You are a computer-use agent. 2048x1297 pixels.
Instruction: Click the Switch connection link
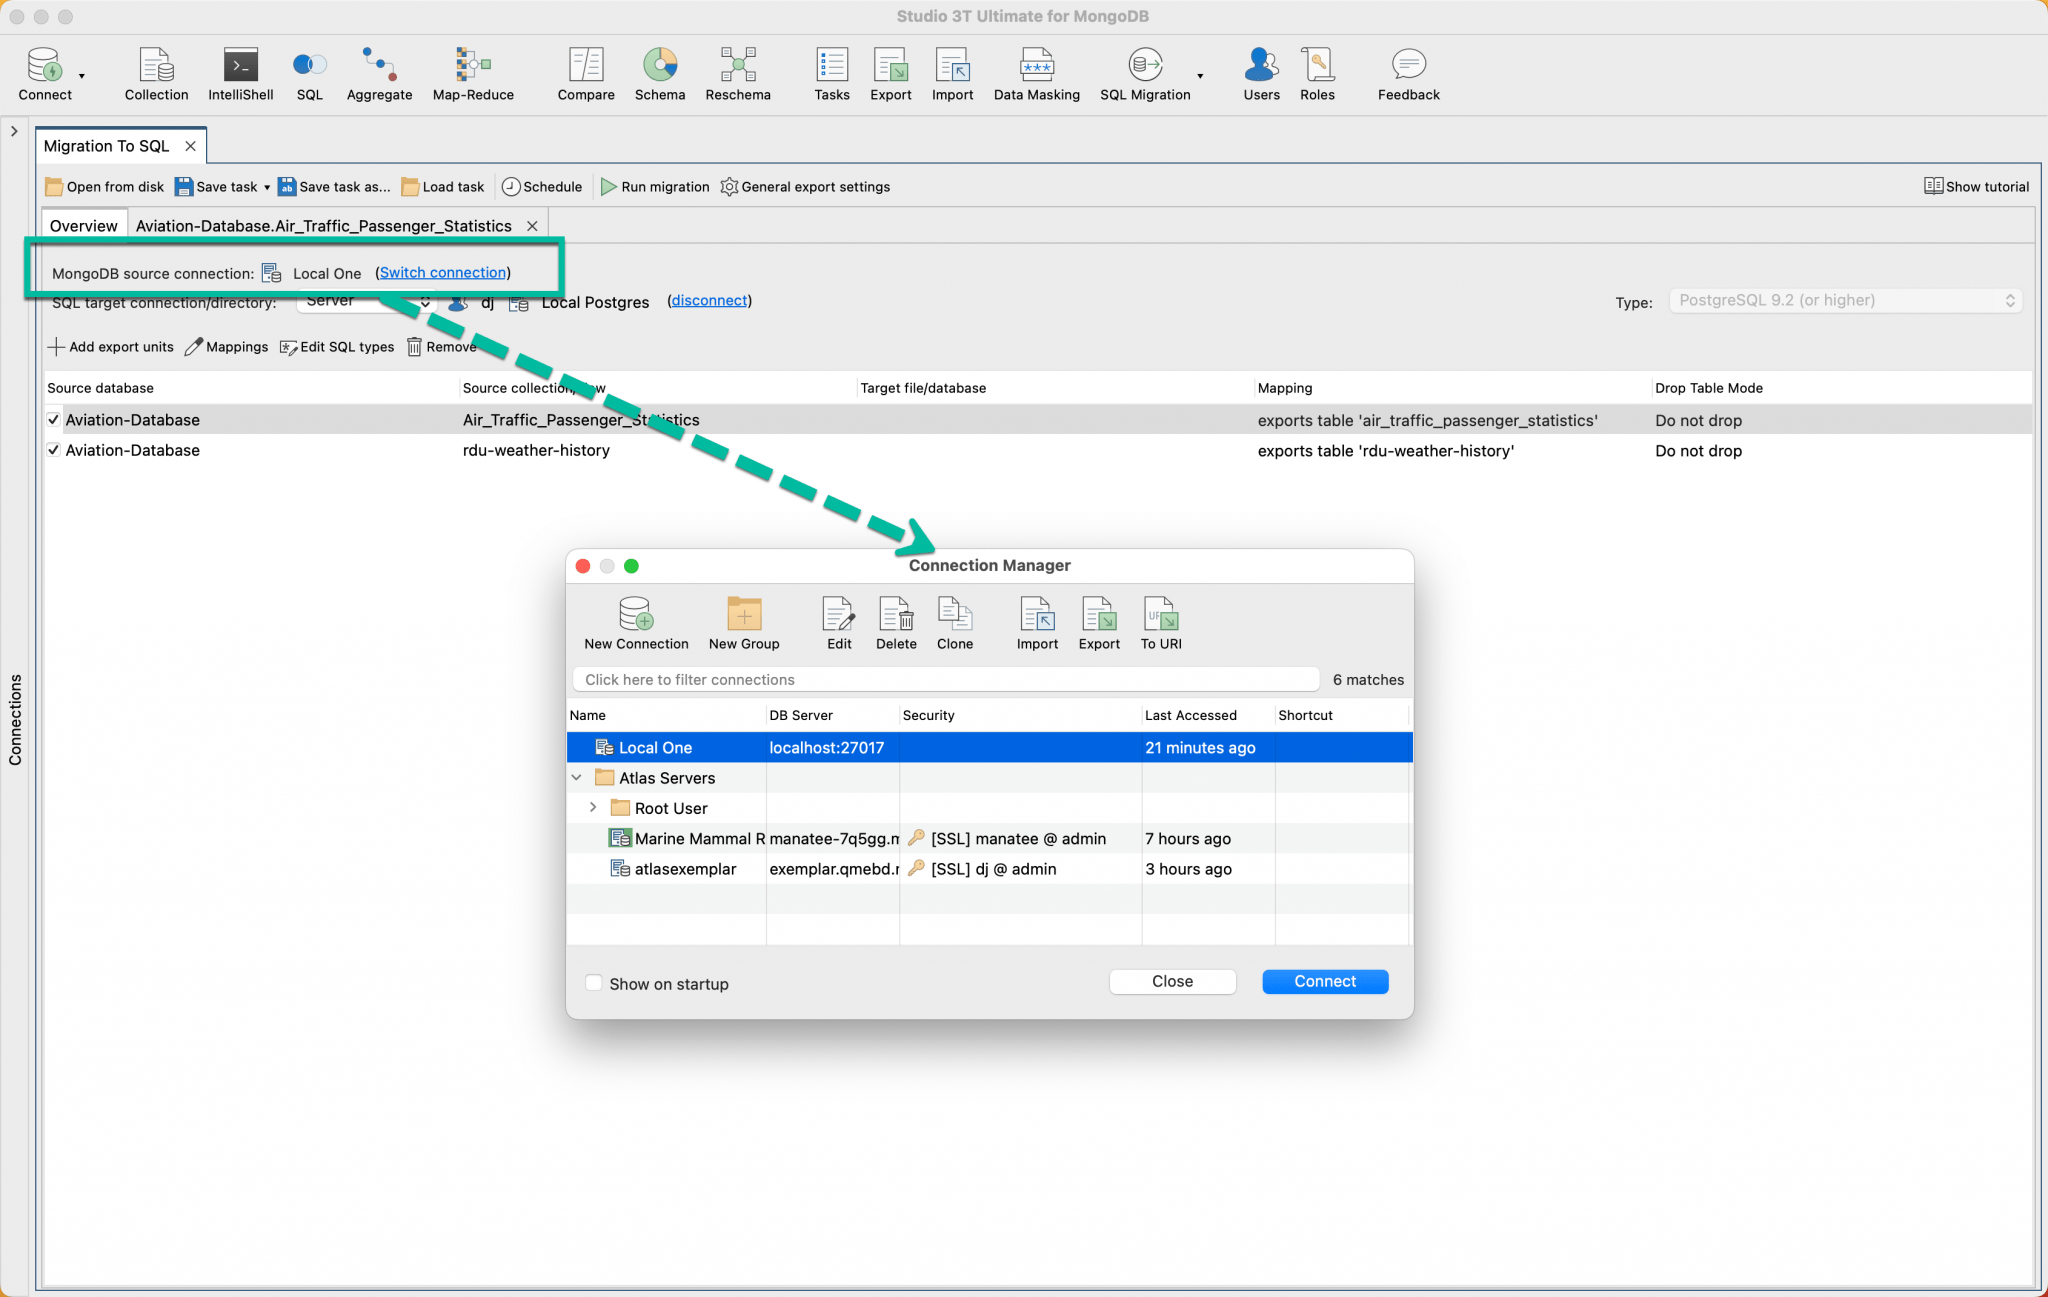[x=443, y=273]
